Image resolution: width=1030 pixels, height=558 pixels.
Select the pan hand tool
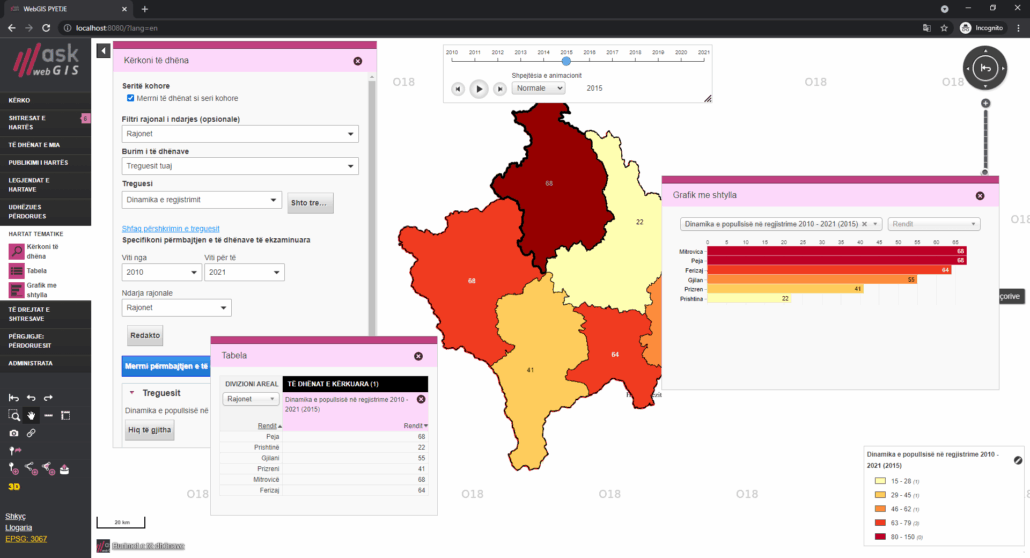31,415
